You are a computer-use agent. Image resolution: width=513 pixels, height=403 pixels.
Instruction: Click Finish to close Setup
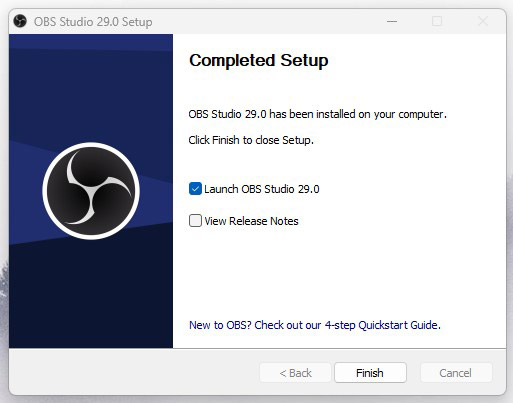[x=370, y=373]
